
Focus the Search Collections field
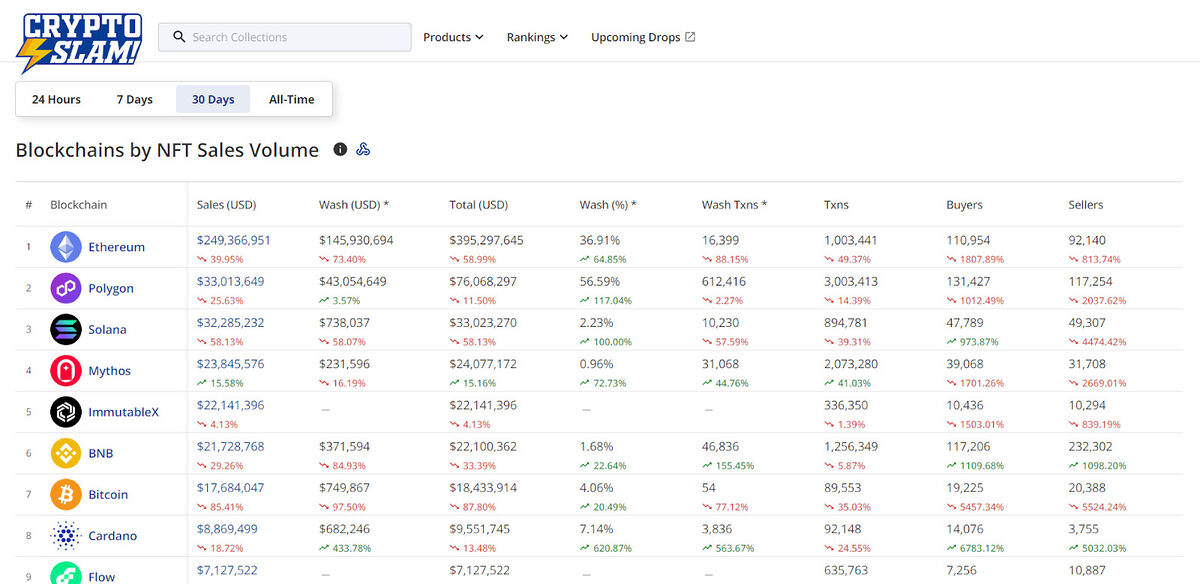(x=285, y=37)
